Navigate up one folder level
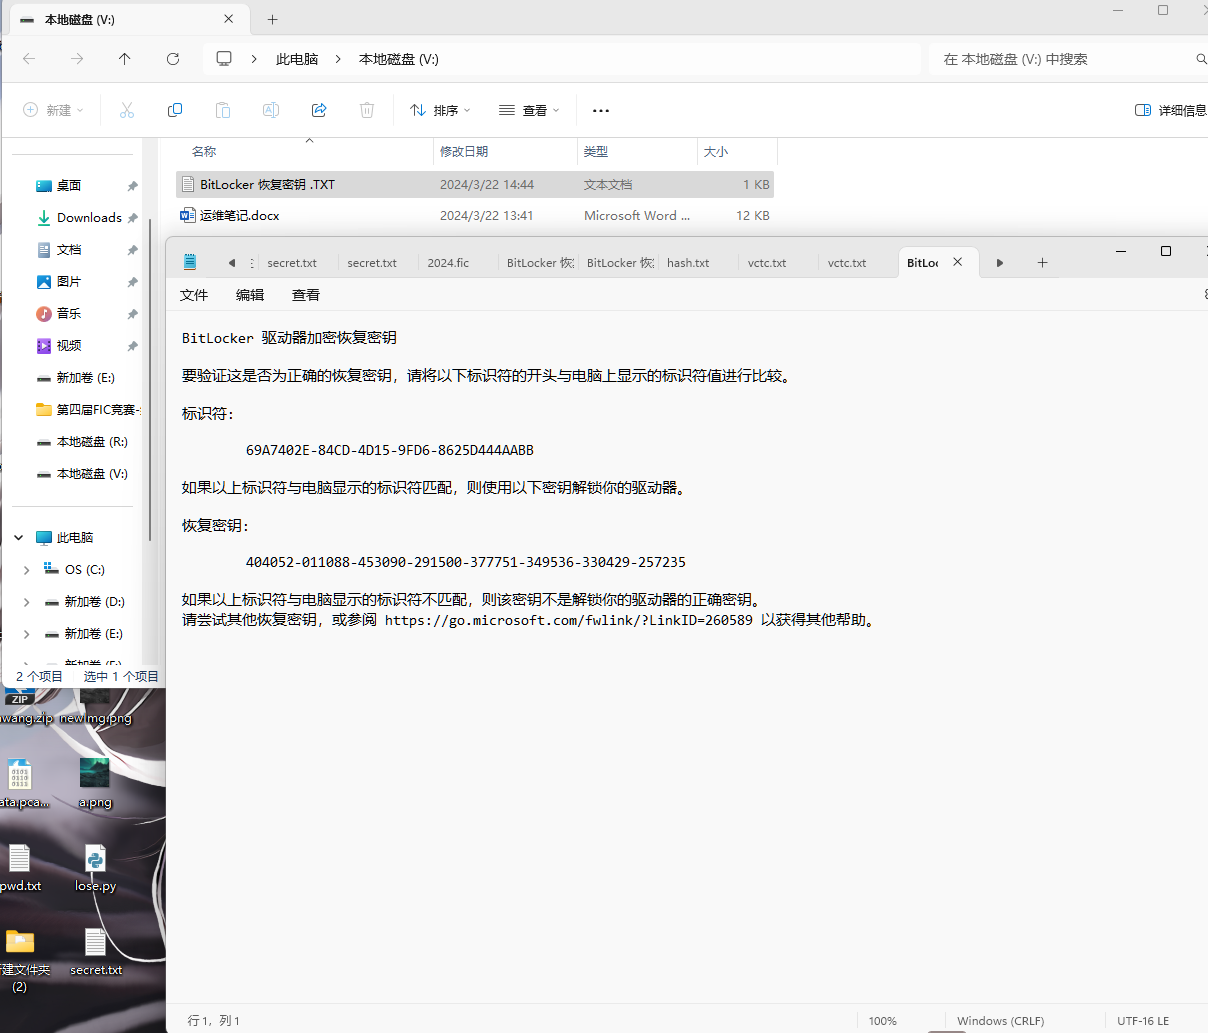1208x1033 pixels. pos(125,59)
